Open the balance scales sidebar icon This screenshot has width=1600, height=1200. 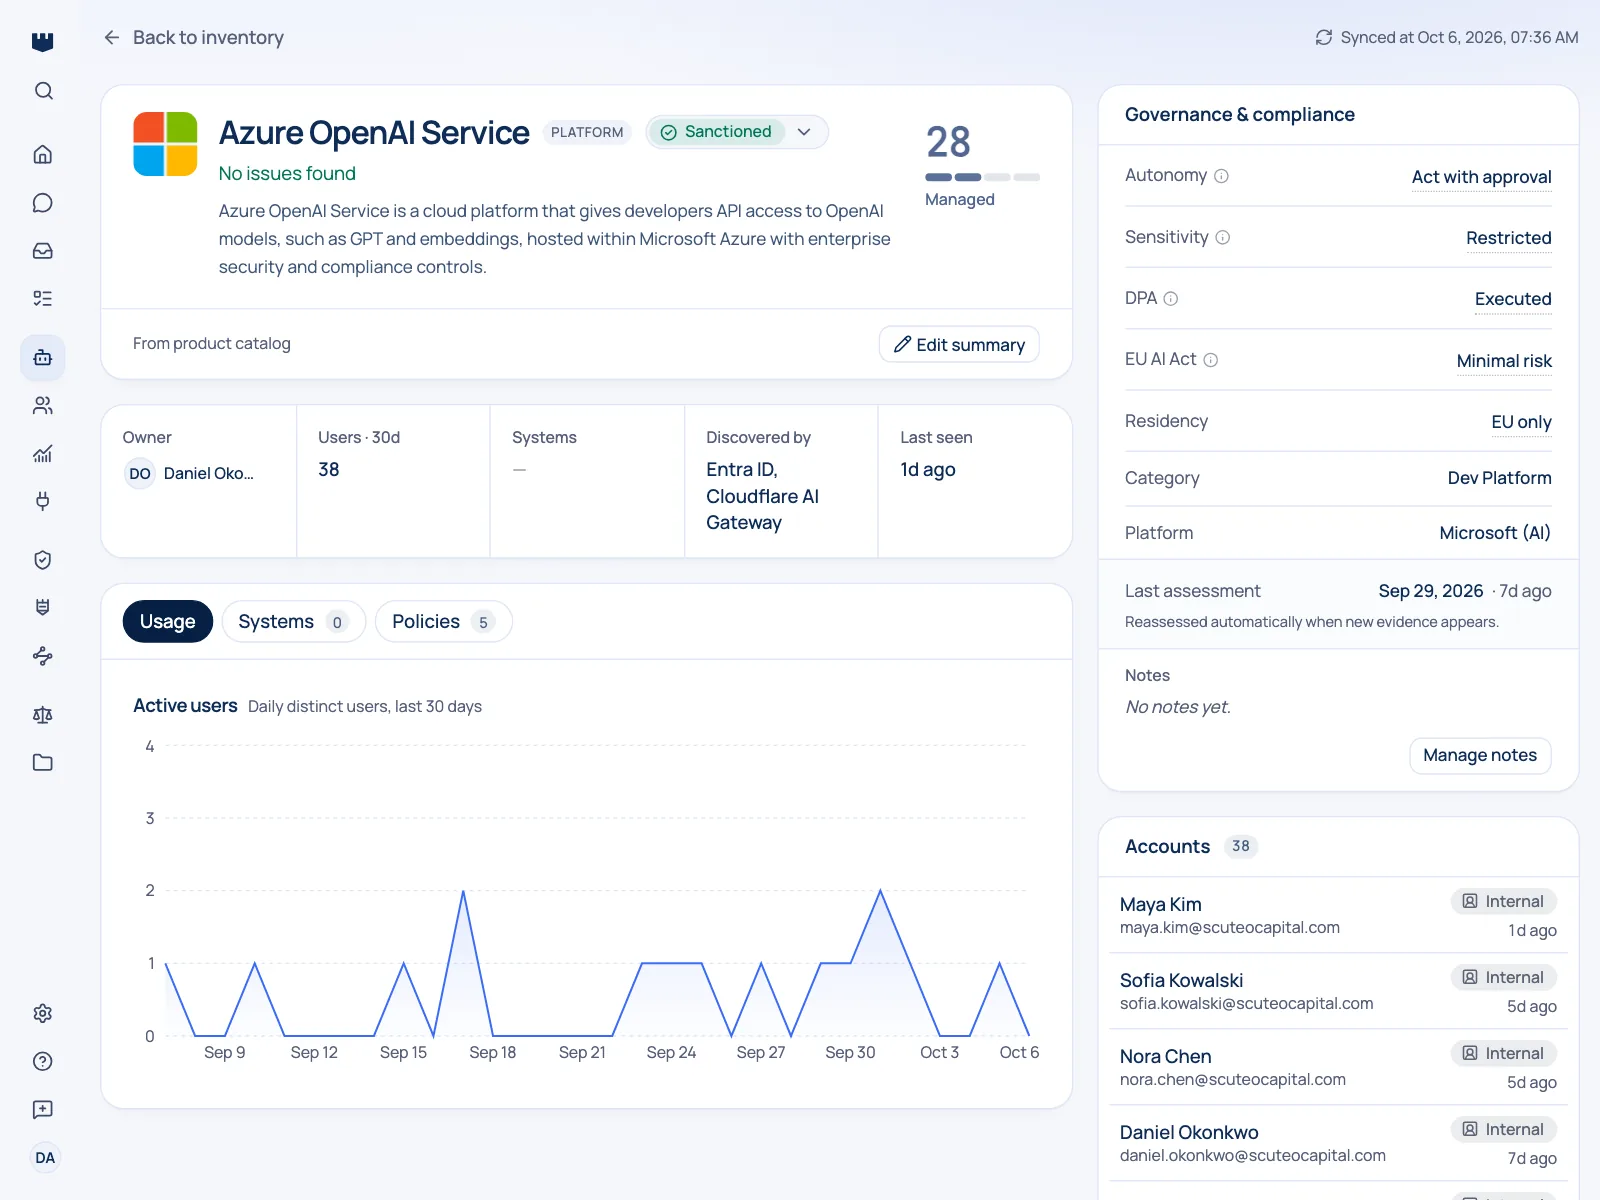click(x=43, y=714)
